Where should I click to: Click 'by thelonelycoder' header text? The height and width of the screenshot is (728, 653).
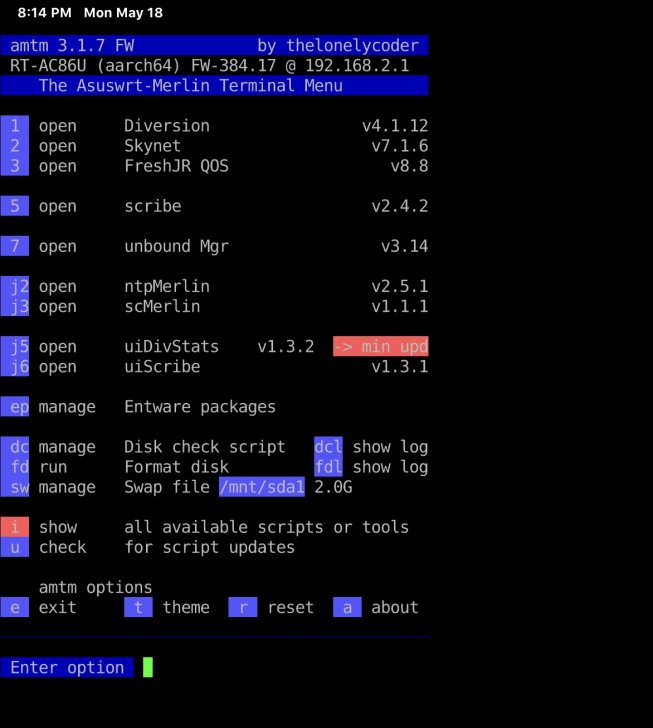pyautogui.click(x=338, y=46)
